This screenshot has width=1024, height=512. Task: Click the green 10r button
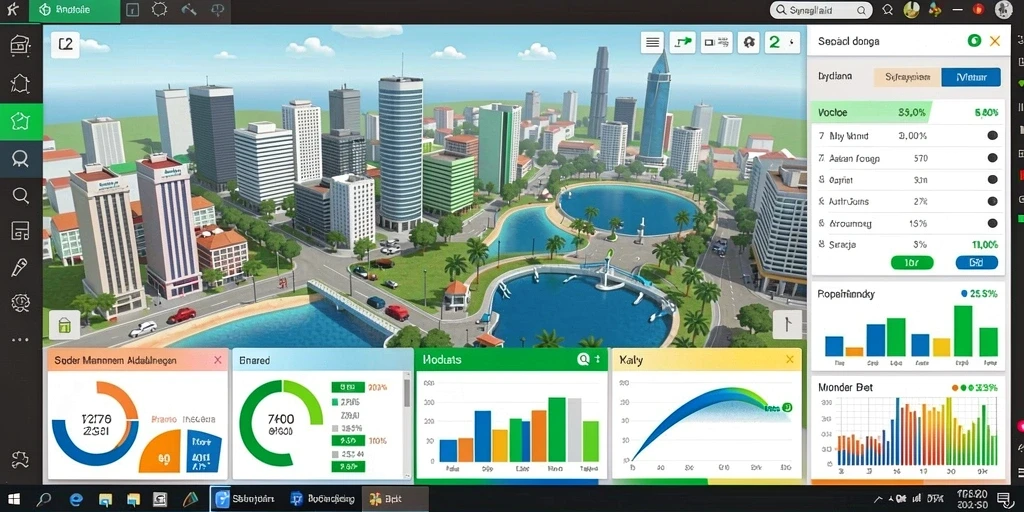[912, 263]
